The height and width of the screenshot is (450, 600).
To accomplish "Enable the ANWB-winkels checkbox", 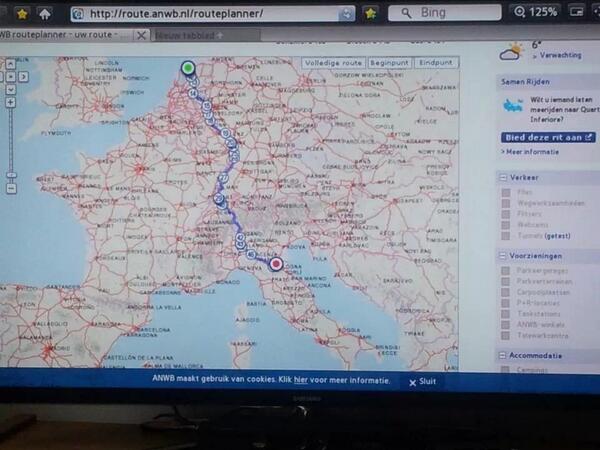I will click(x=505, y=325).
